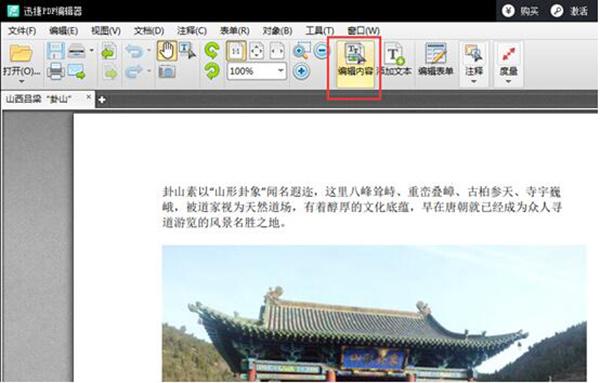This screenshot has width=600, height=383.
Task: Open the 工具(T) menu
Action: pyautogui.click(x=320, y=31)
